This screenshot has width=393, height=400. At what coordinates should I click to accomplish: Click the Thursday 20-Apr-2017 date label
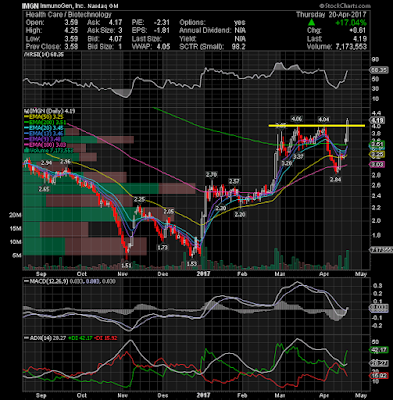point(331,15)
